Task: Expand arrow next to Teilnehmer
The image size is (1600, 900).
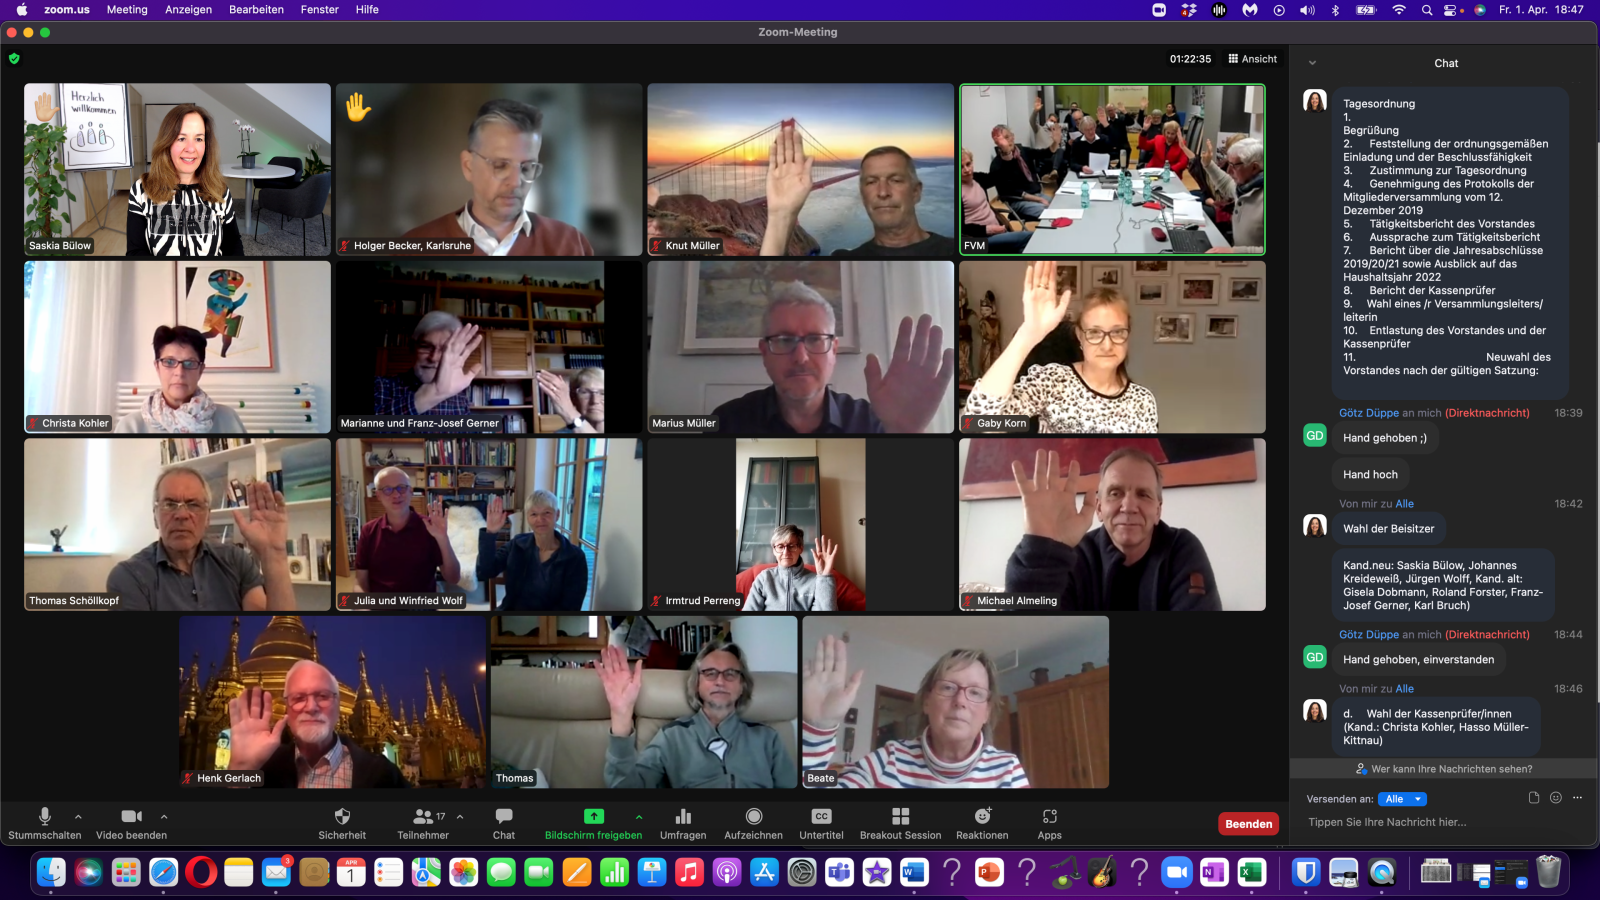Action: coord(460,817)
